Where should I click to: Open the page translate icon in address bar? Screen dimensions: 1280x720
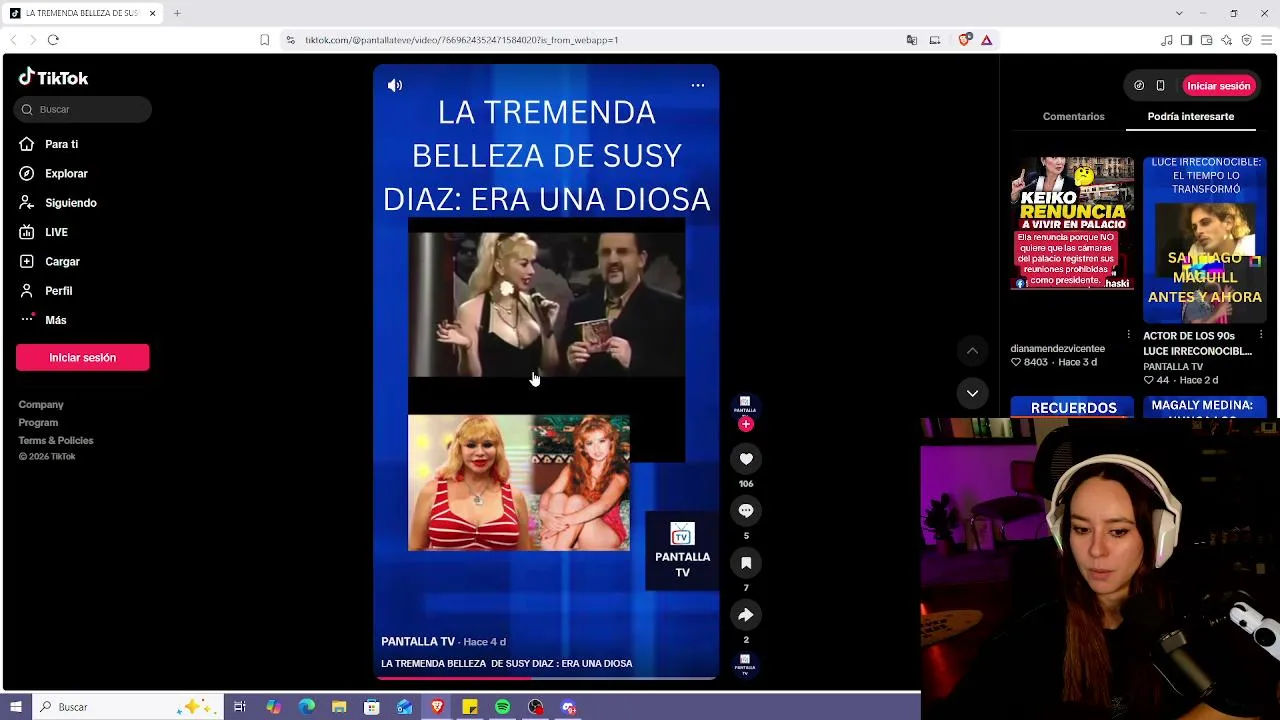[912, 40]
